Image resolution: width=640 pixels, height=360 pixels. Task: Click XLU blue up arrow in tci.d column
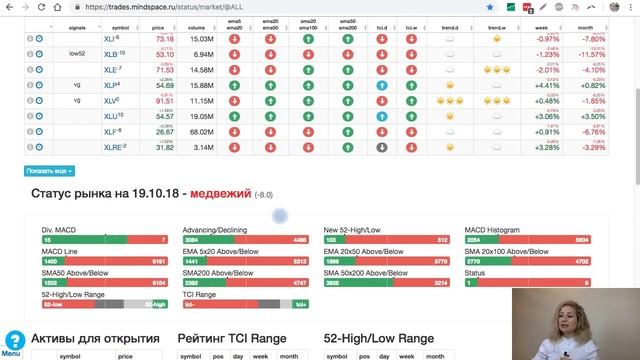(x=382, y=116)
